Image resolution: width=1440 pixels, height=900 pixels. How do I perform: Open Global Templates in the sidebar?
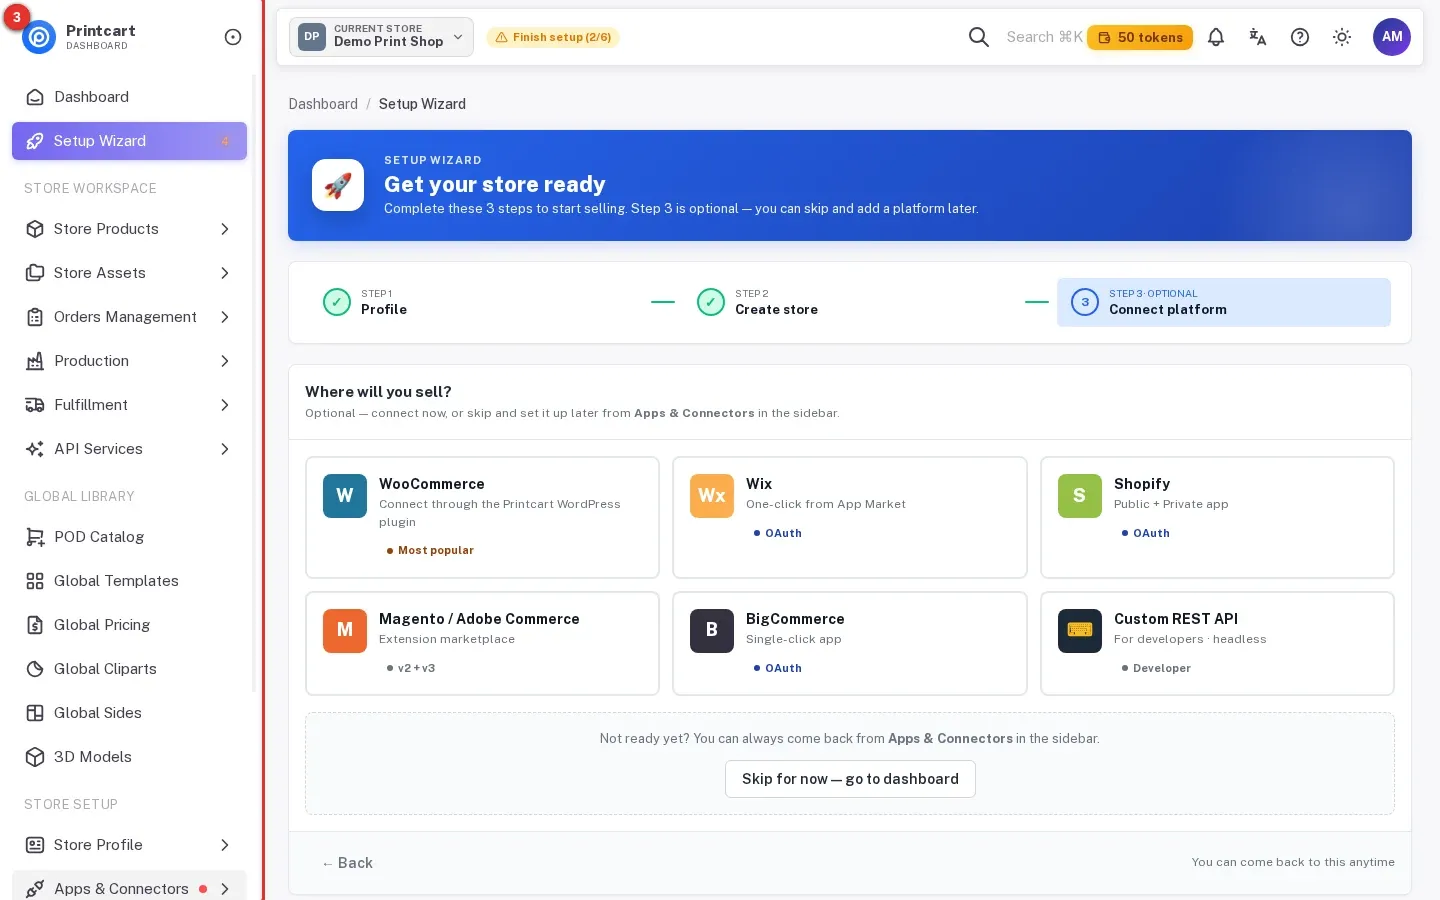pyautogui.click(x=129, y=581)
